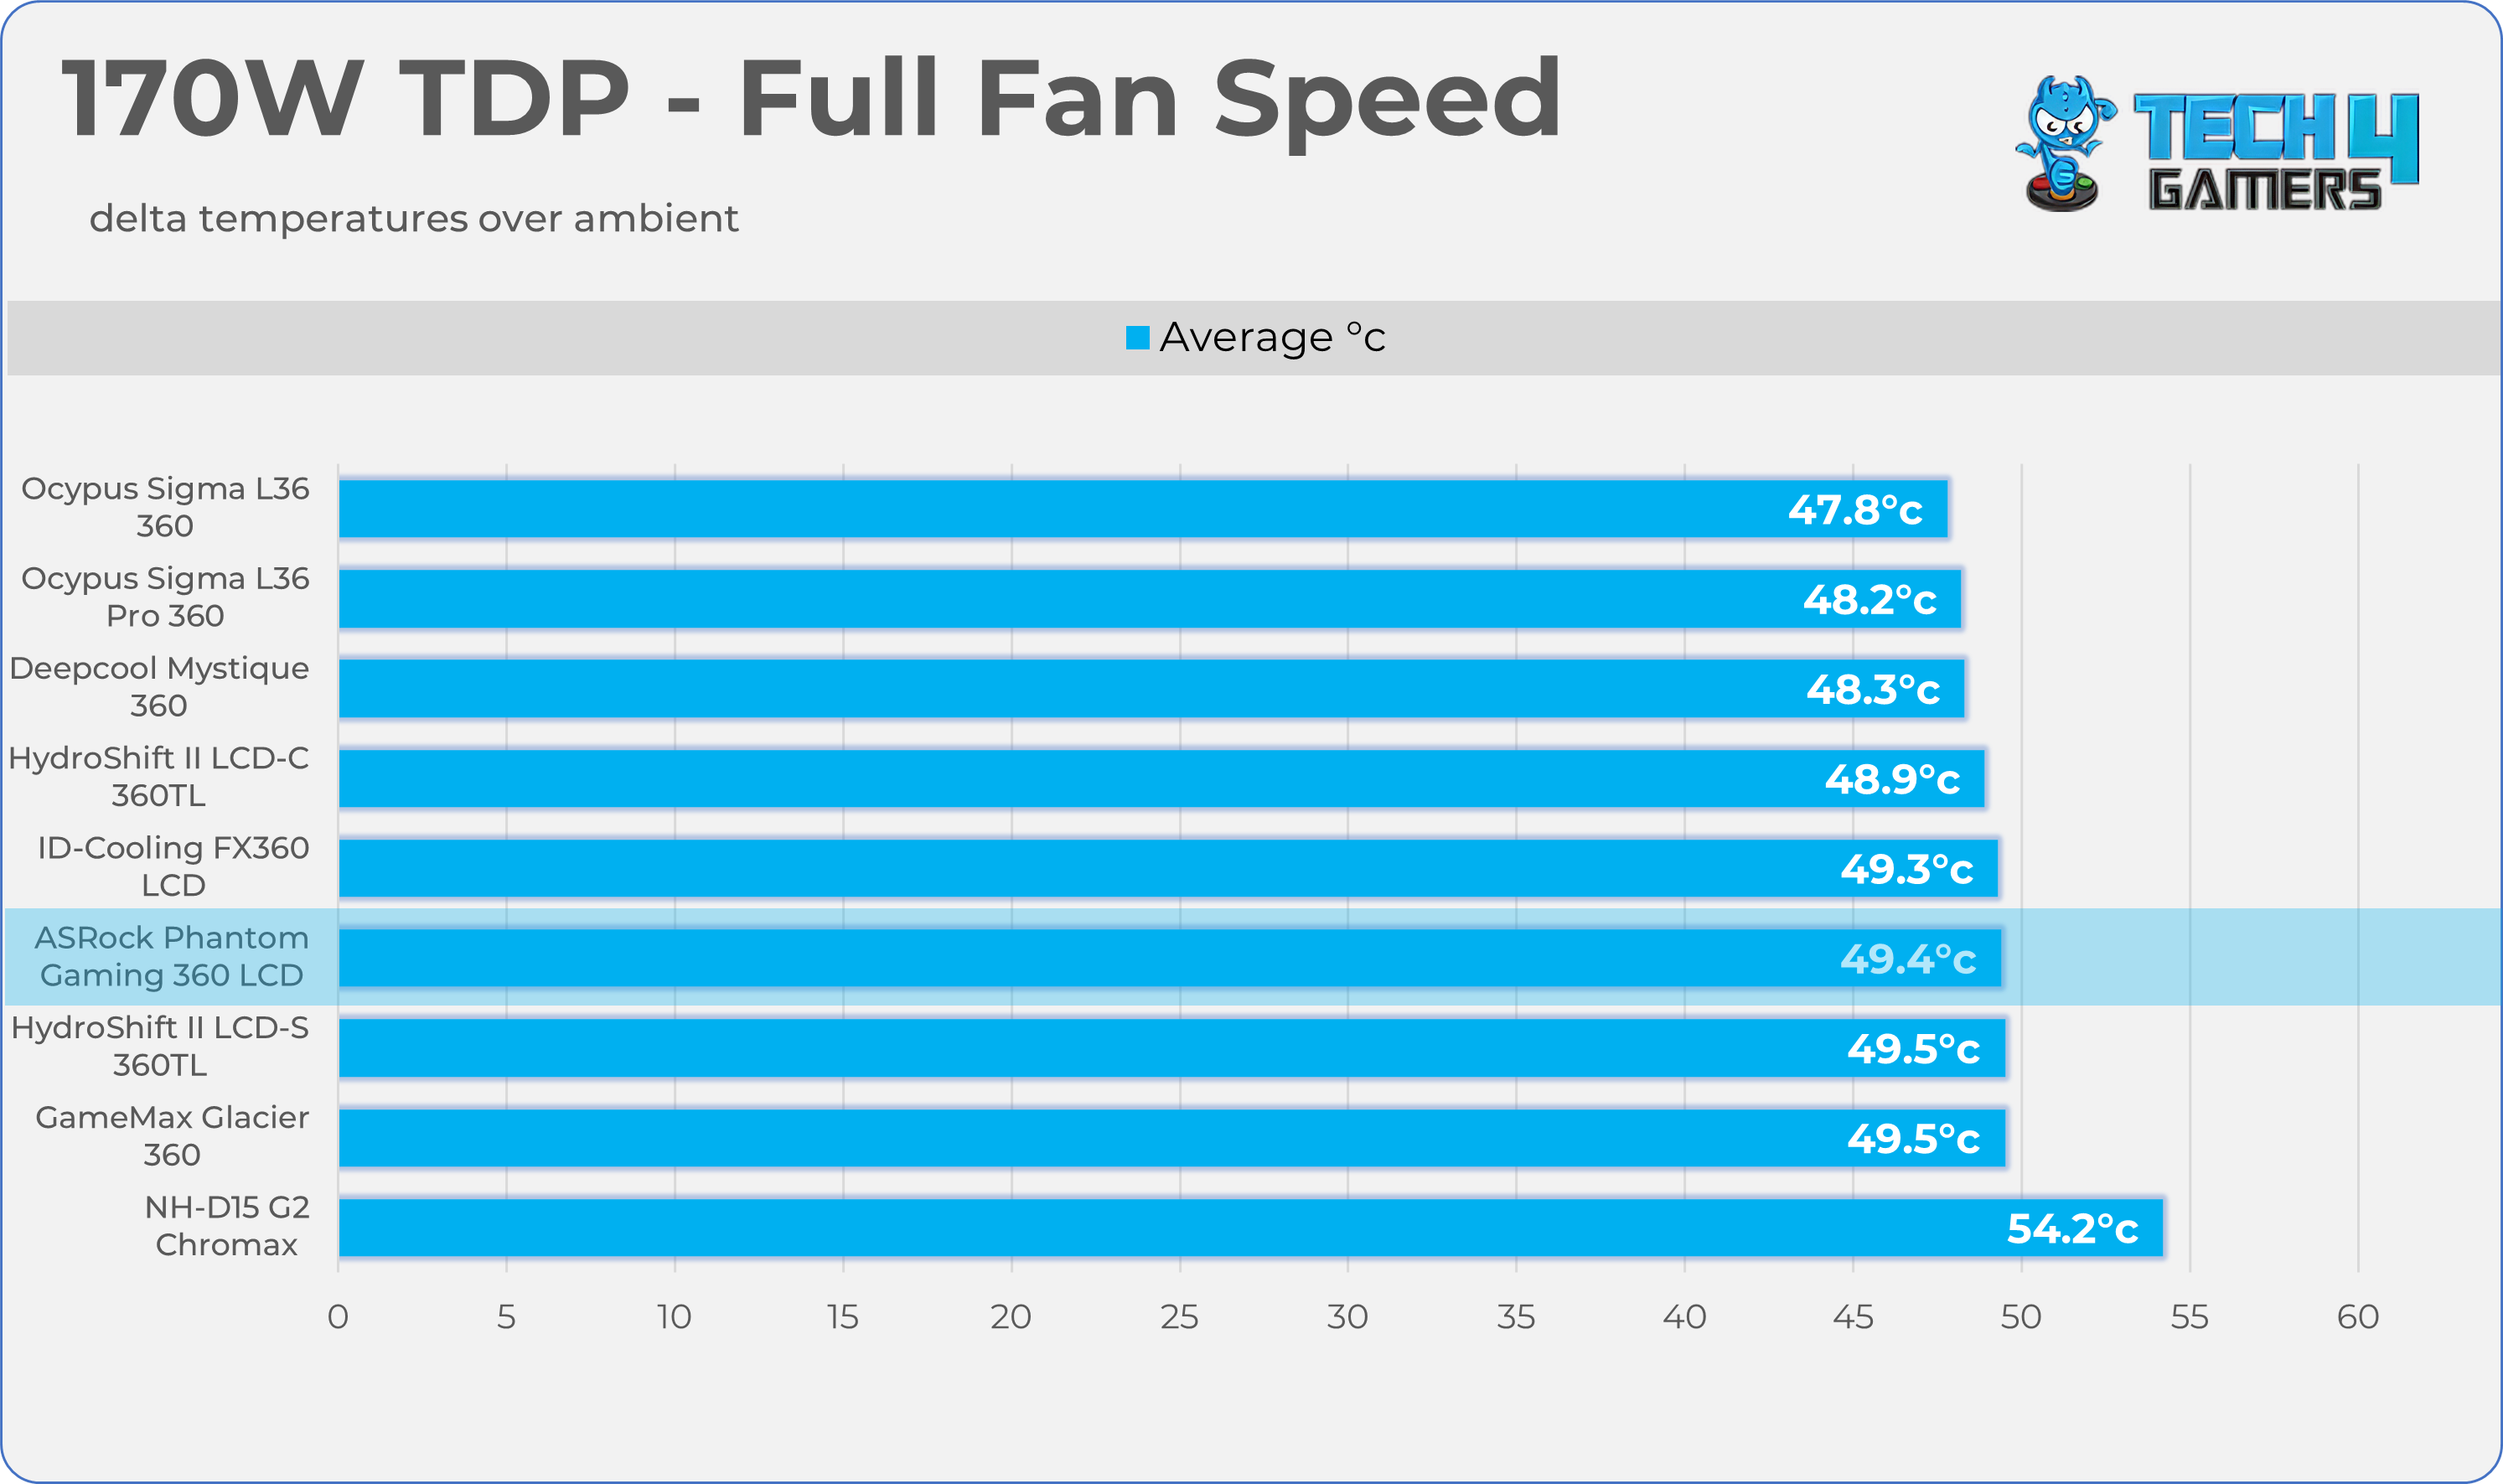Click the blue Average legend color square

tap(1137, 338)
